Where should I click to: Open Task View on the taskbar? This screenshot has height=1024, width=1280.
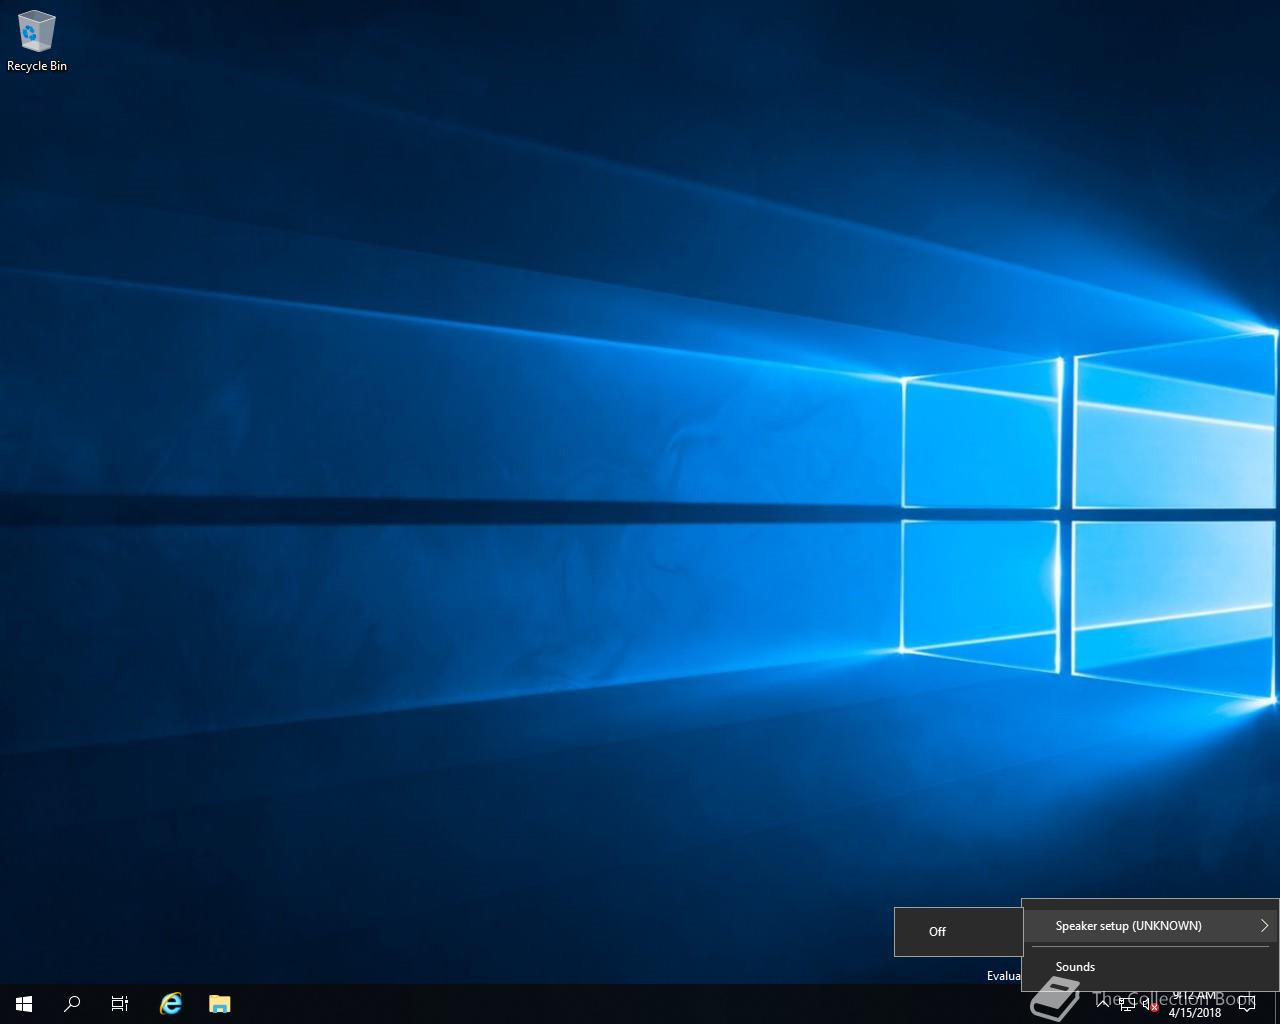coord(120,1003)
